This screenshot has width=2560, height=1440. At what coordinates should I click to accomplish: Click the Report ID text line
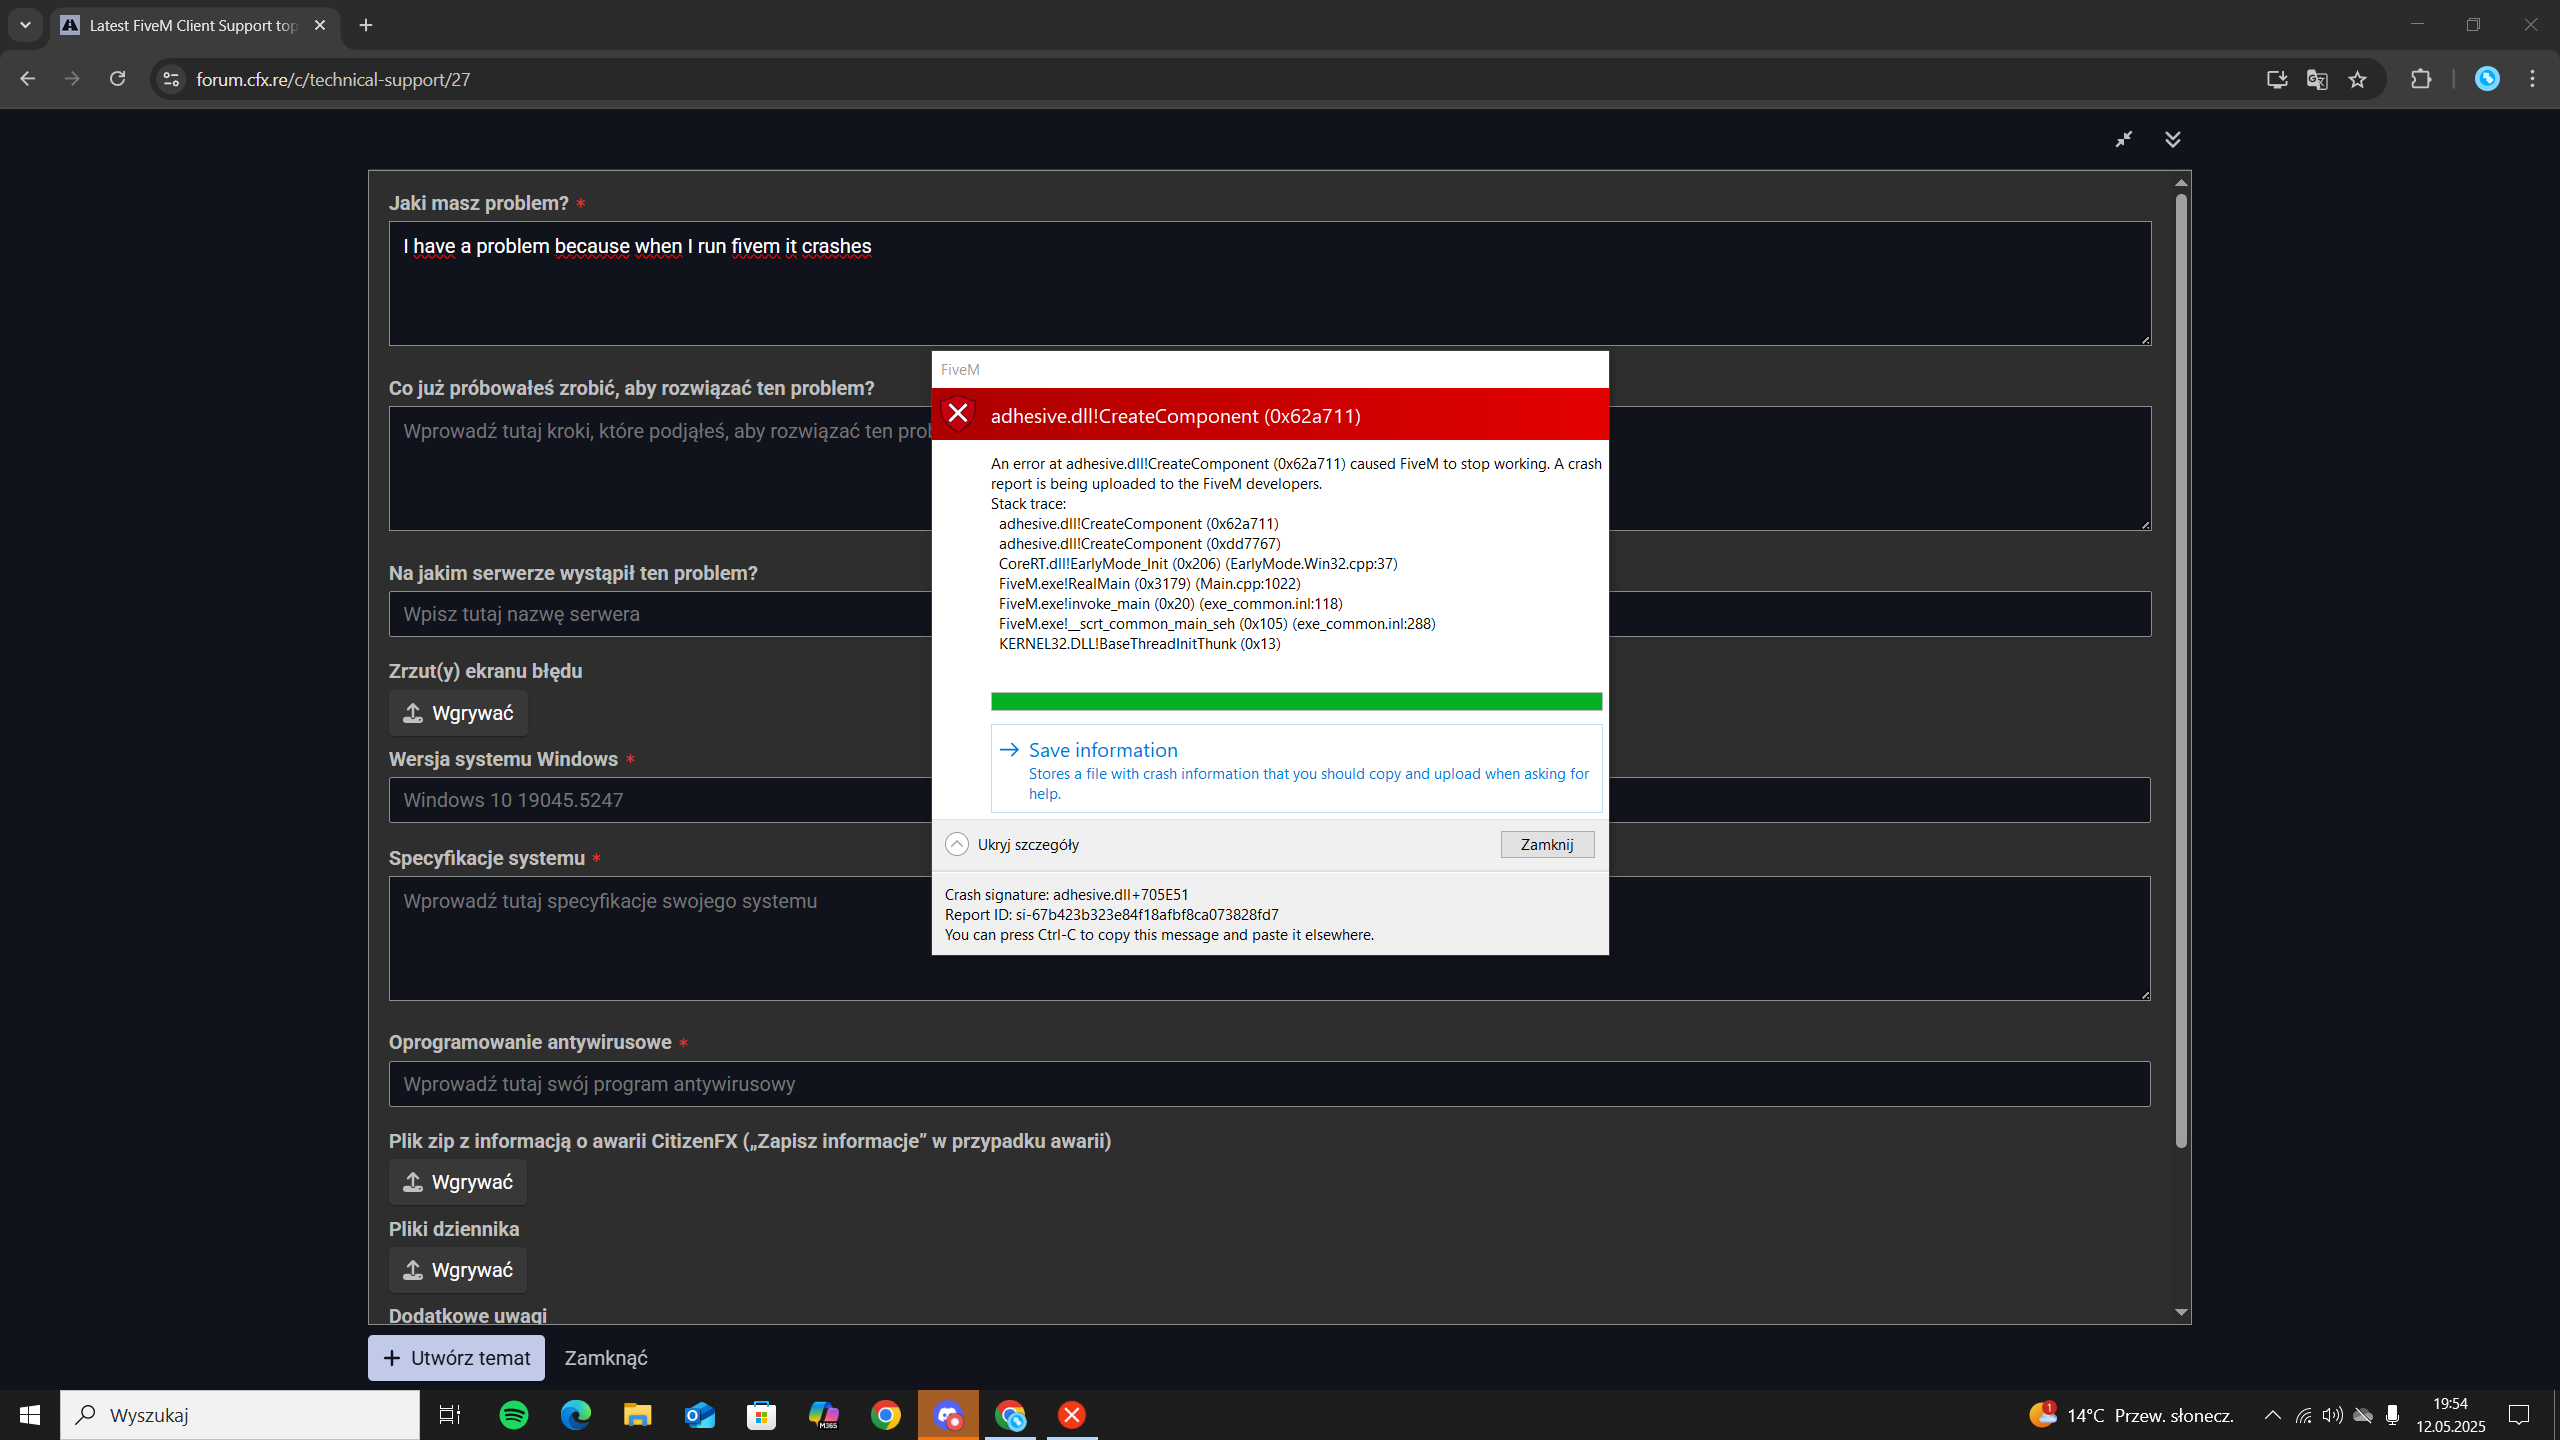click(x=1112, y=915)
